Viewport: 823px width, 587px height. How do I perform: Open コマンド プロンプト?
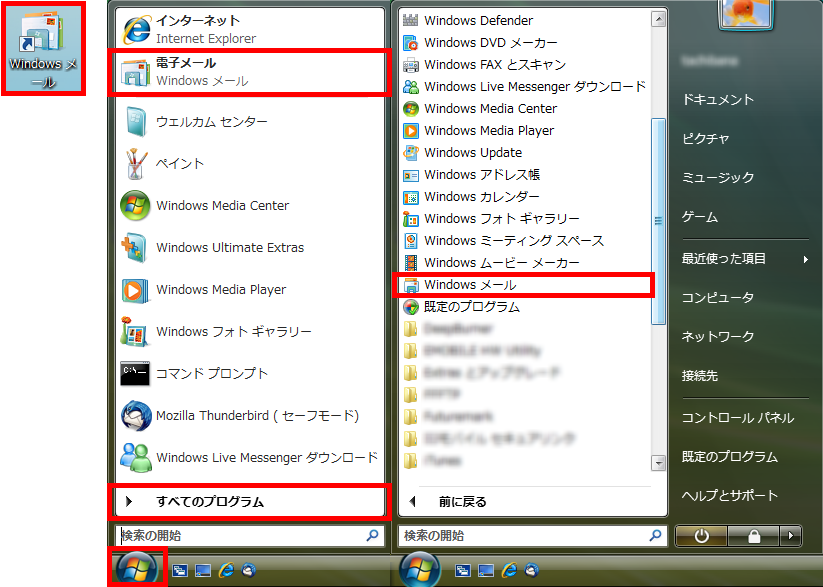pos(212,374)
